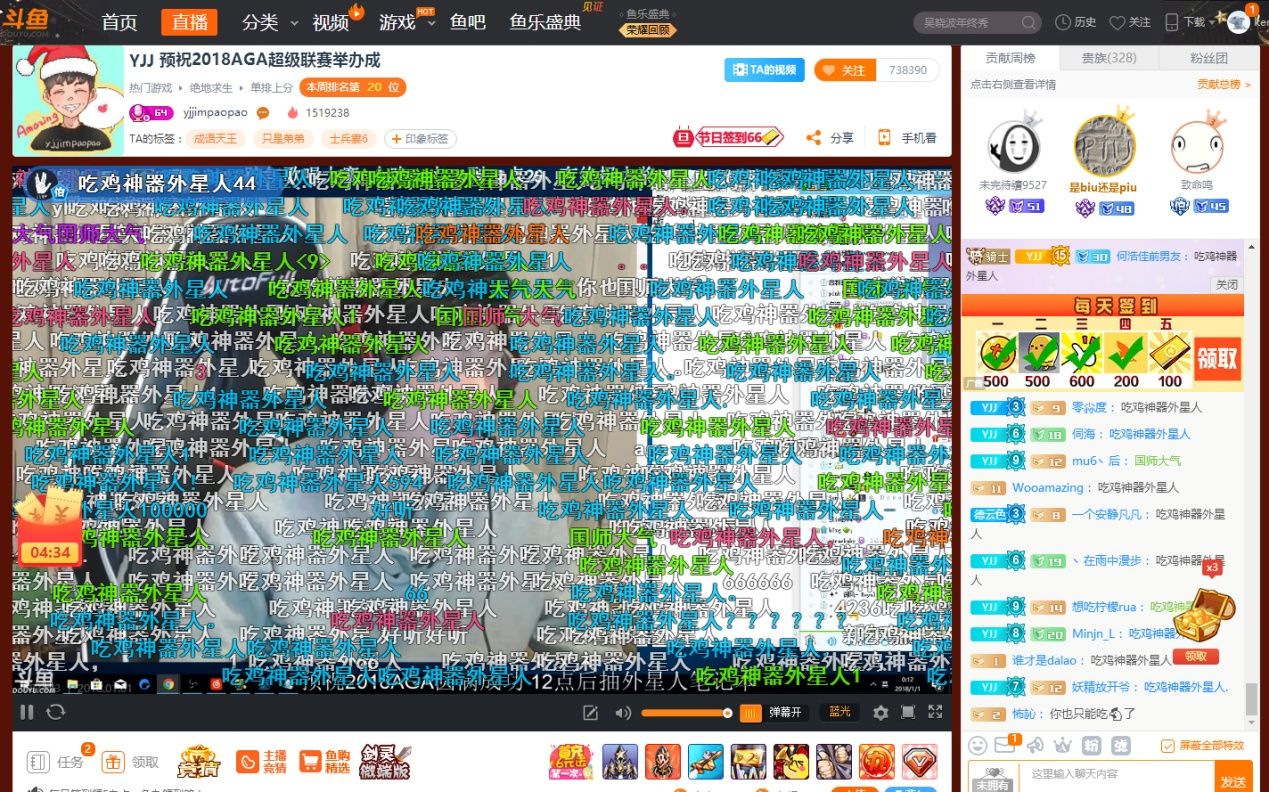Toggle the 弹幕开 danmaku switch
Viewport: 1269px width, 792px height.
785,712
